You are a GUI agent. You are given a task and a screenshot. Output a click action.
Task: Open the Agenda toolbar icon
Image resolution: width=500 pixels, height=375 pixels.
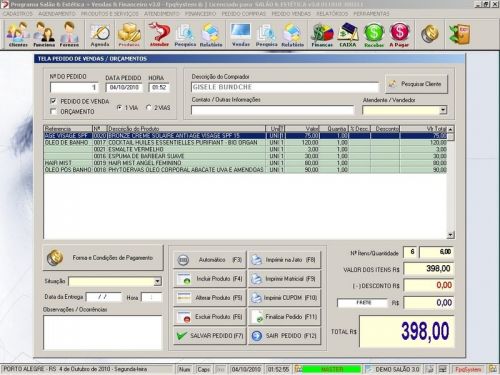(x=100, y=34)
